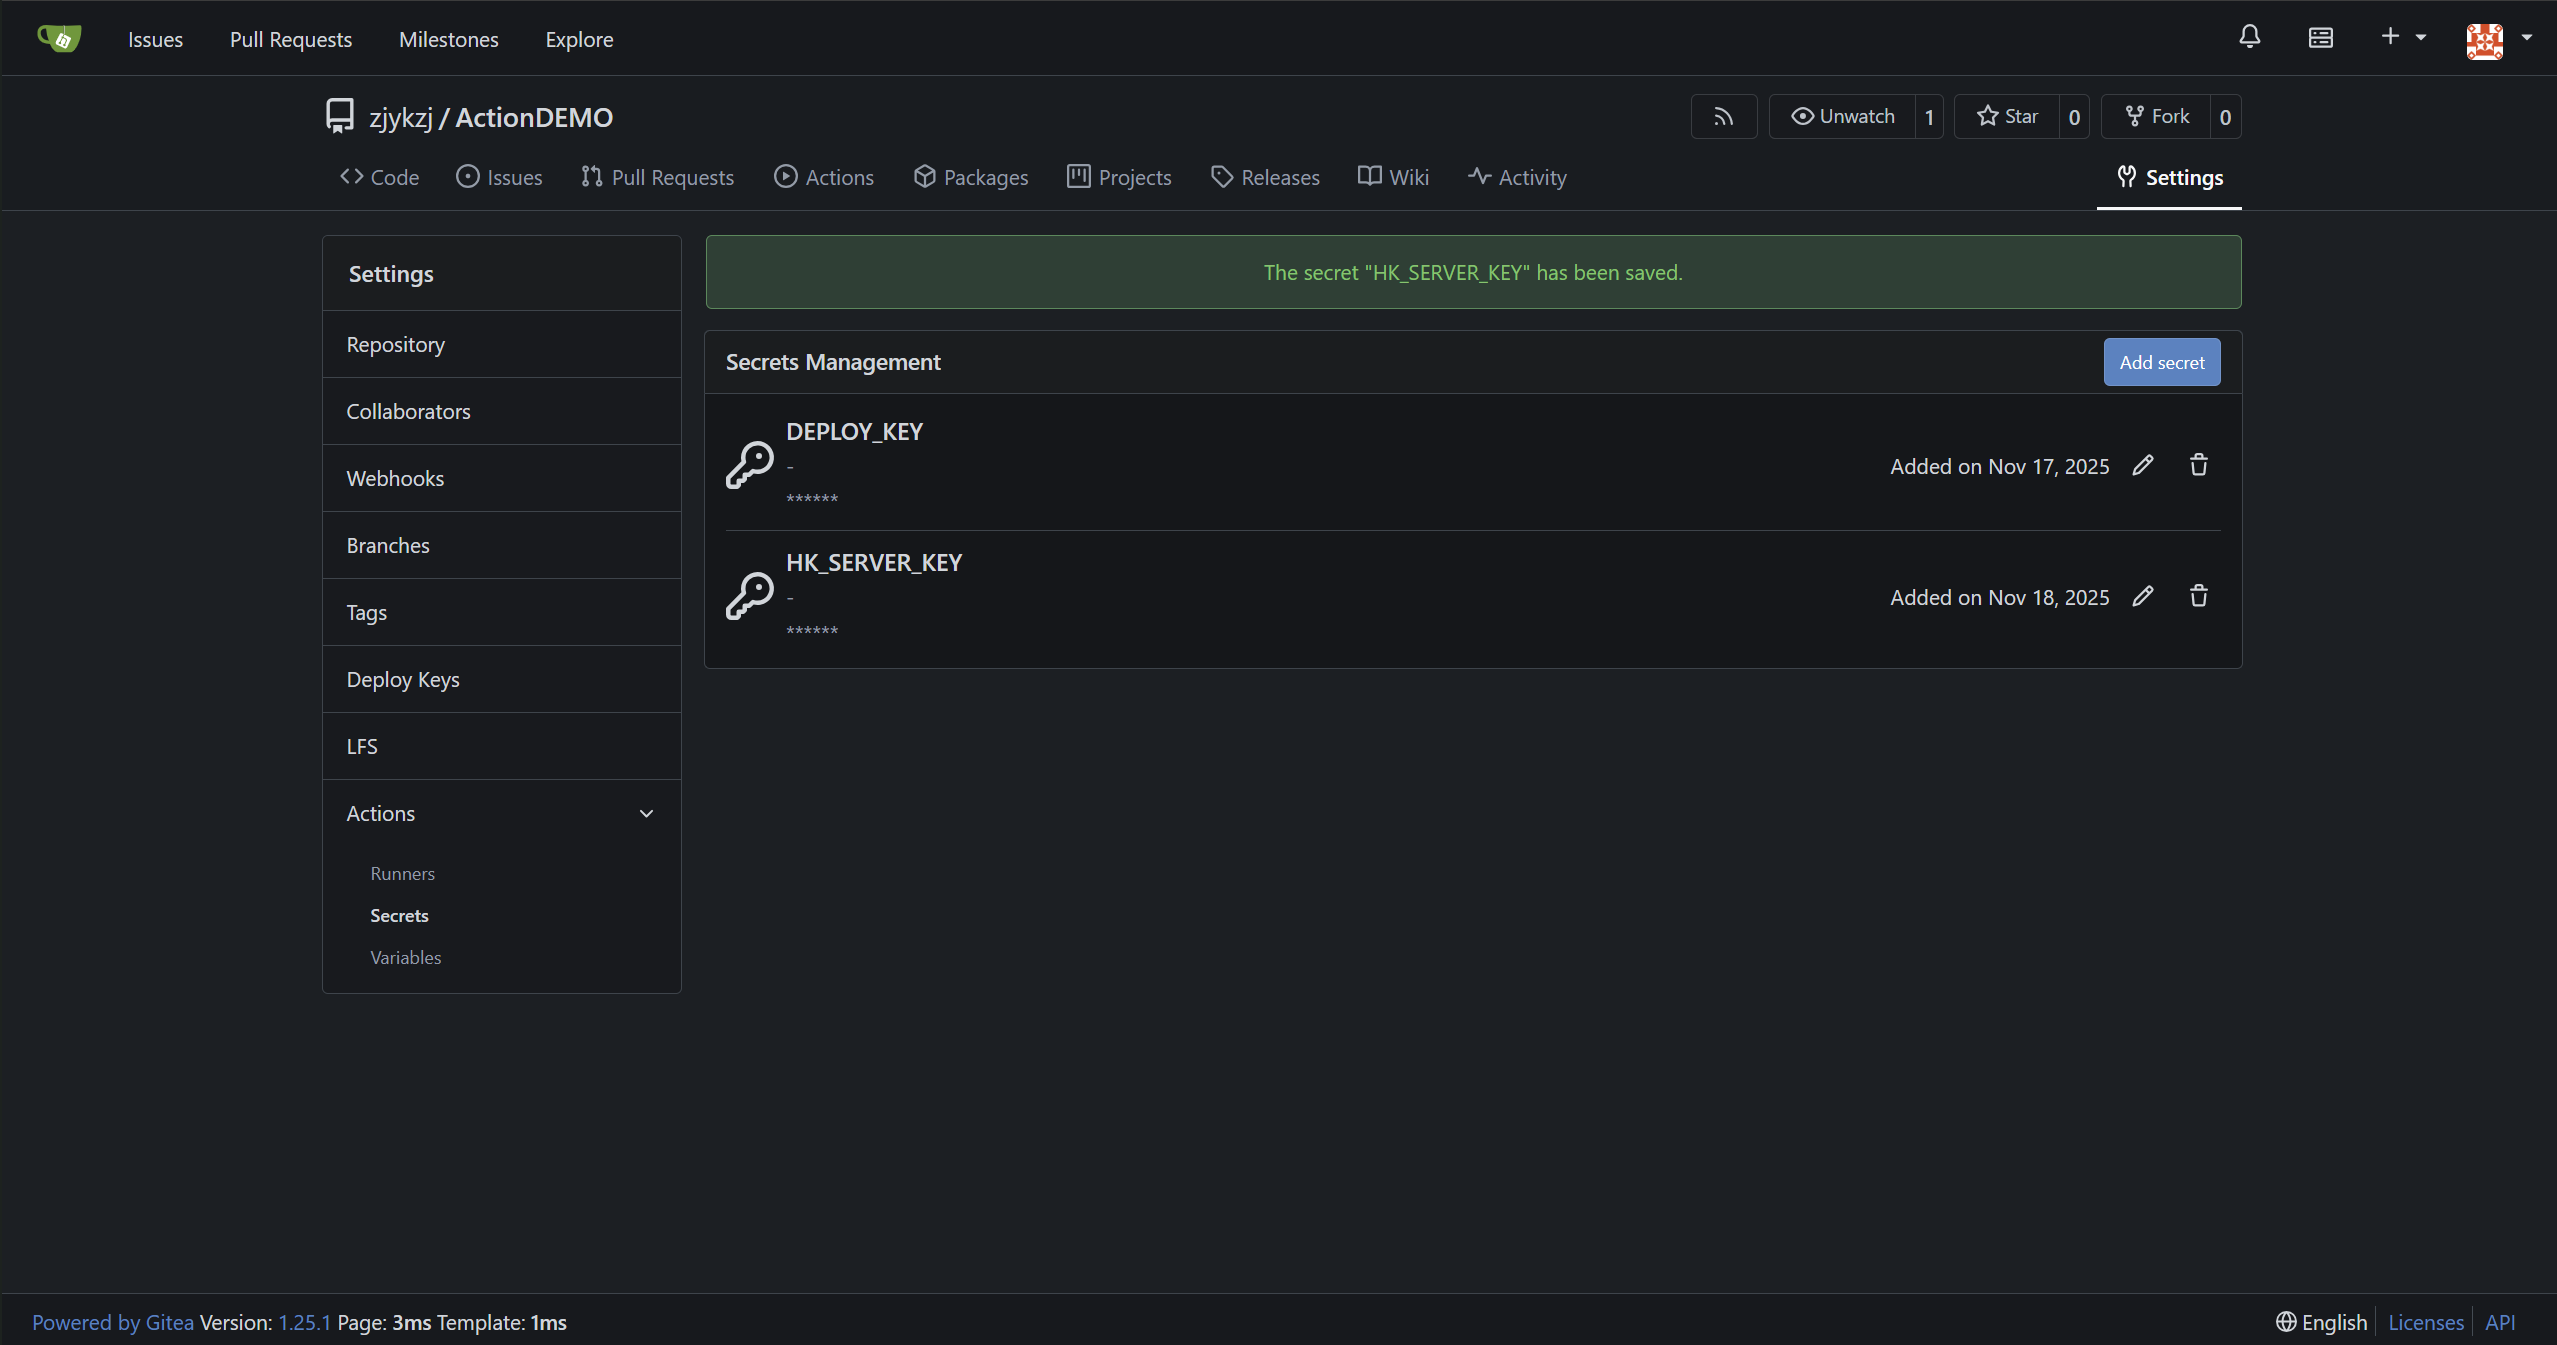
Task: Delete the DEPLOY_KEY secret with trash icon
Action: pos(2198,466)
